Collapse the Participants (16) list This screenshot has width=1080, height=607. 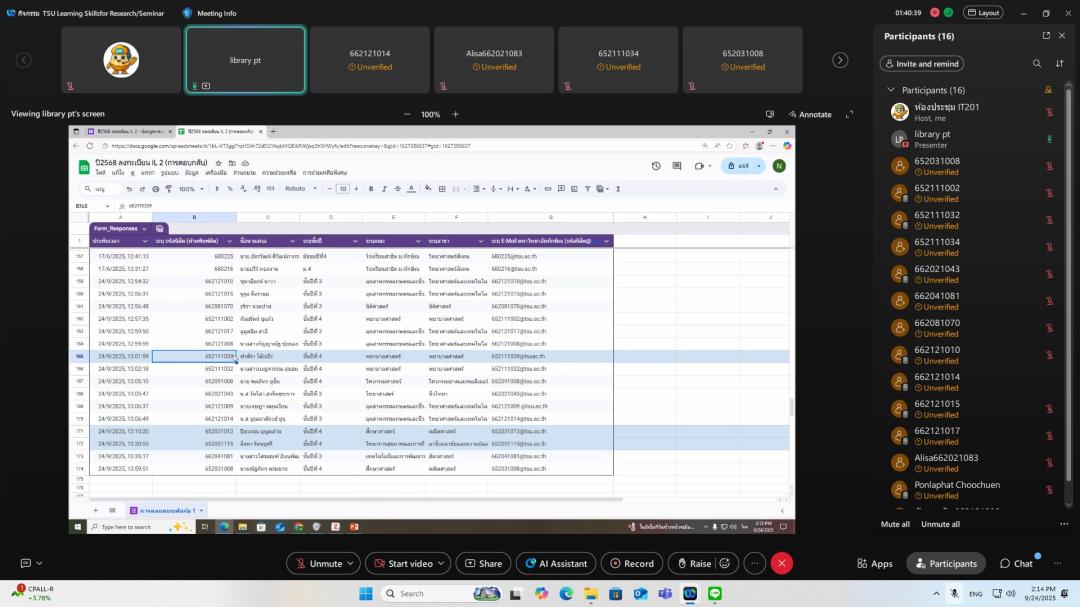pyautogui.click(x=891, y=90)
